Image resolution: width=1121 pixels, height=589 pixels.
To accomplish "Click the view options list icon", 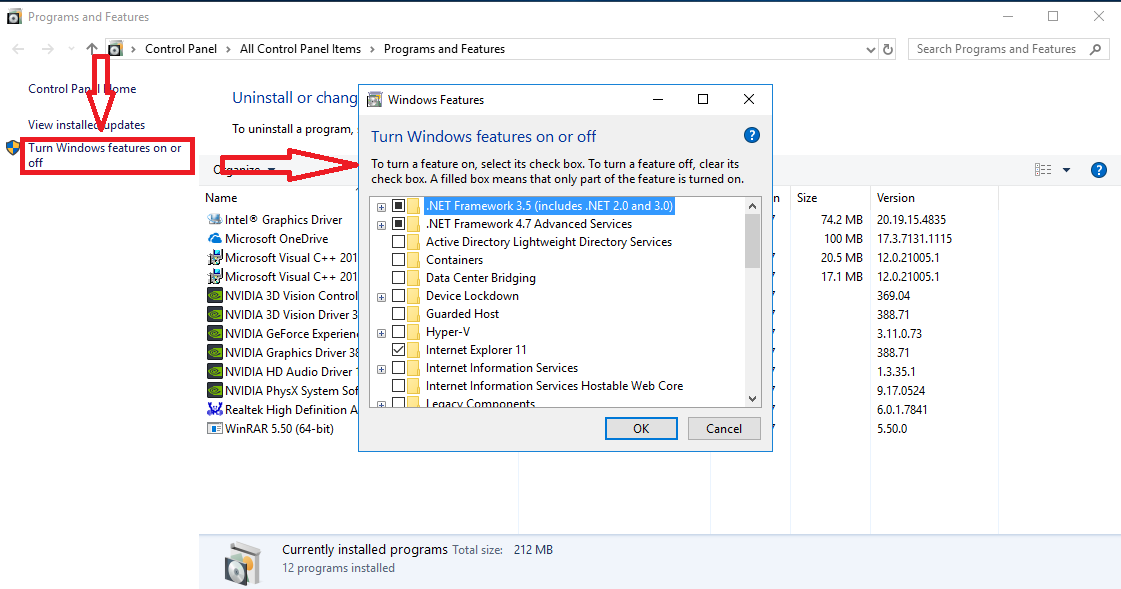I will pyautogui.click(x=1043, y=169).
